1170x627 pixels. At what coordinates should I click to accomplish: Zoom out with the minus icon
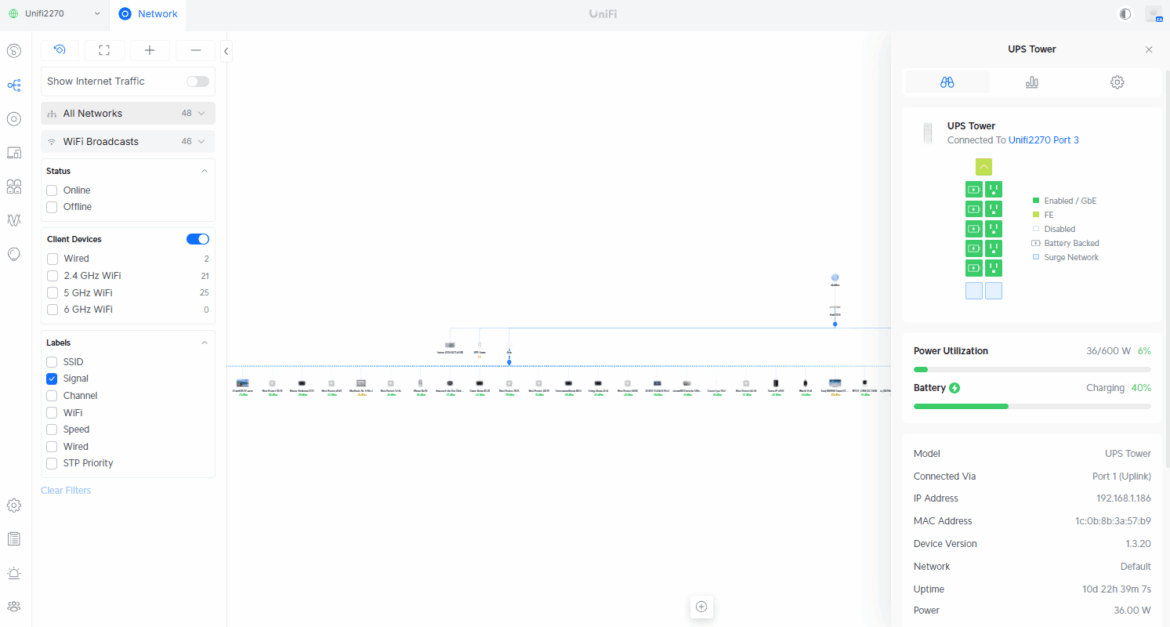tap(195, 50)
